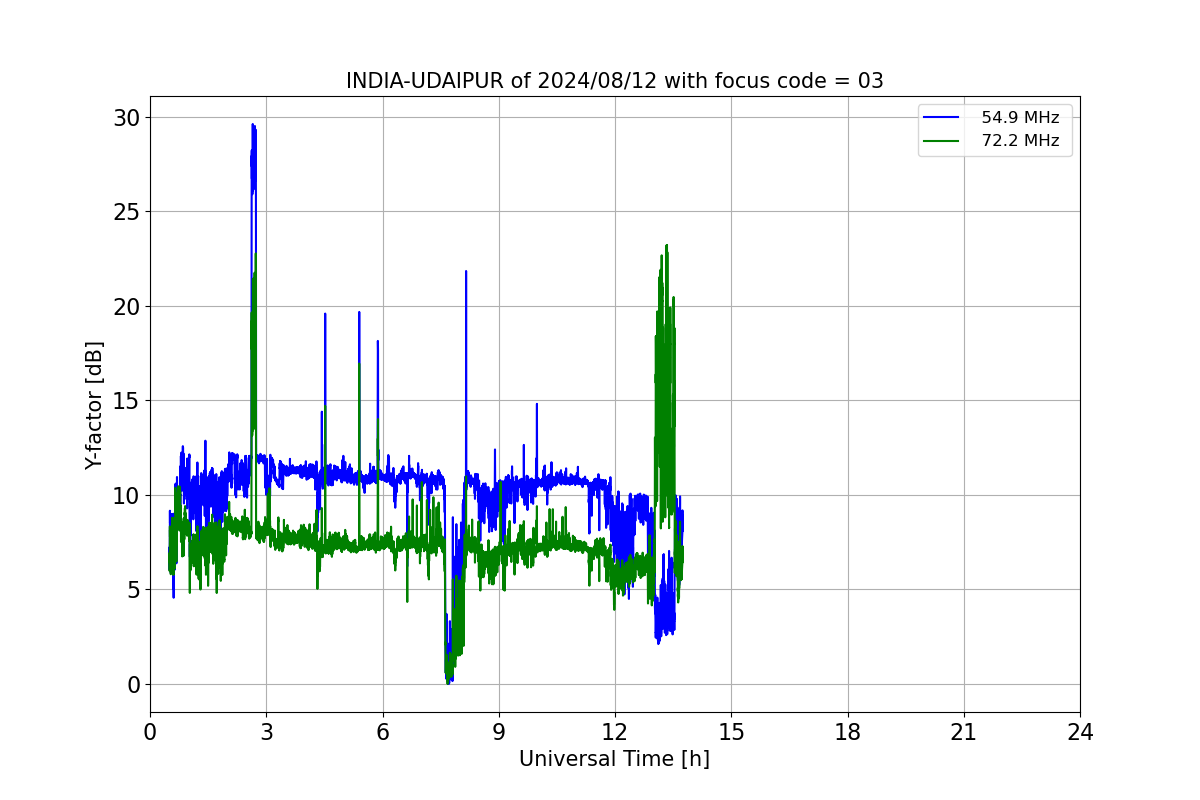Click x-axis tick label 12
Screen dimensions: 1200x800
click(615, 732)
